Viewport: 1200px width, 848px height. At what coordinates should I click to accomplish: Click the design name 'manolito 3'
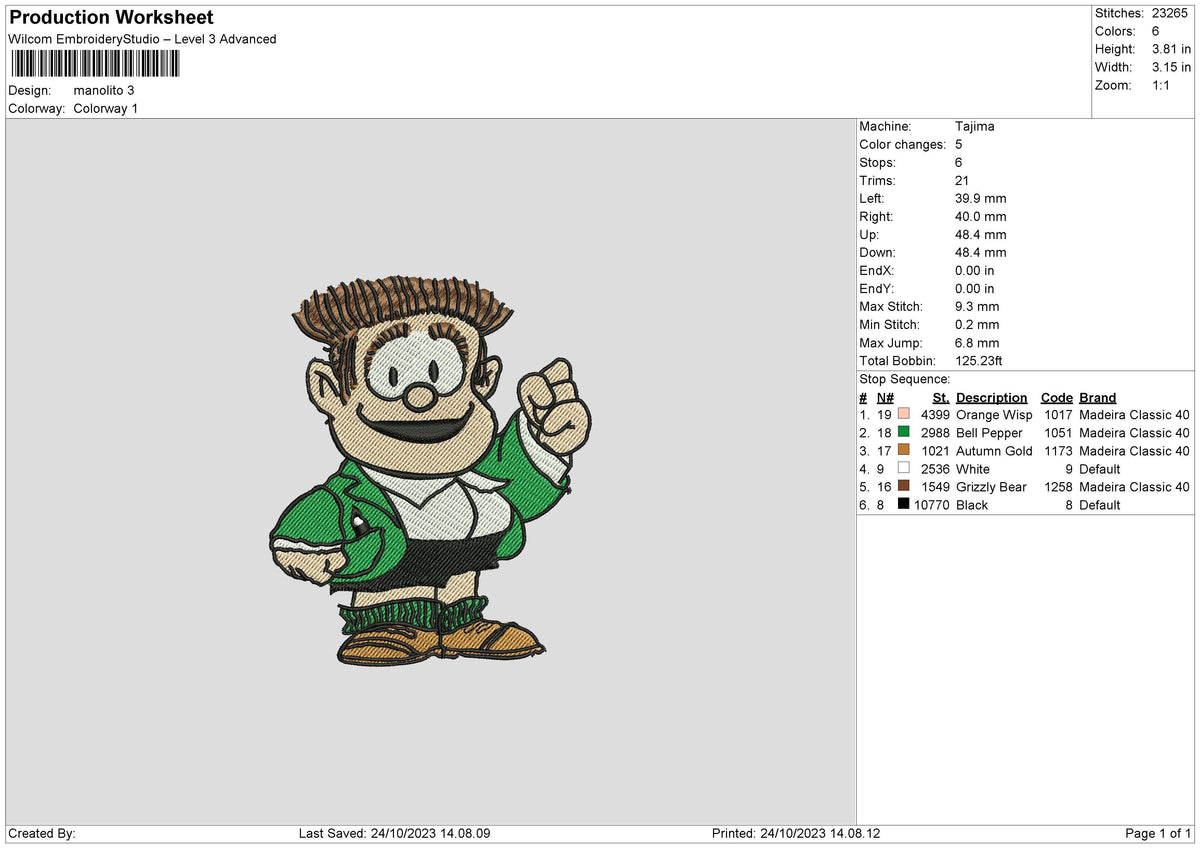pyautogui.click(x=104, y=90)
